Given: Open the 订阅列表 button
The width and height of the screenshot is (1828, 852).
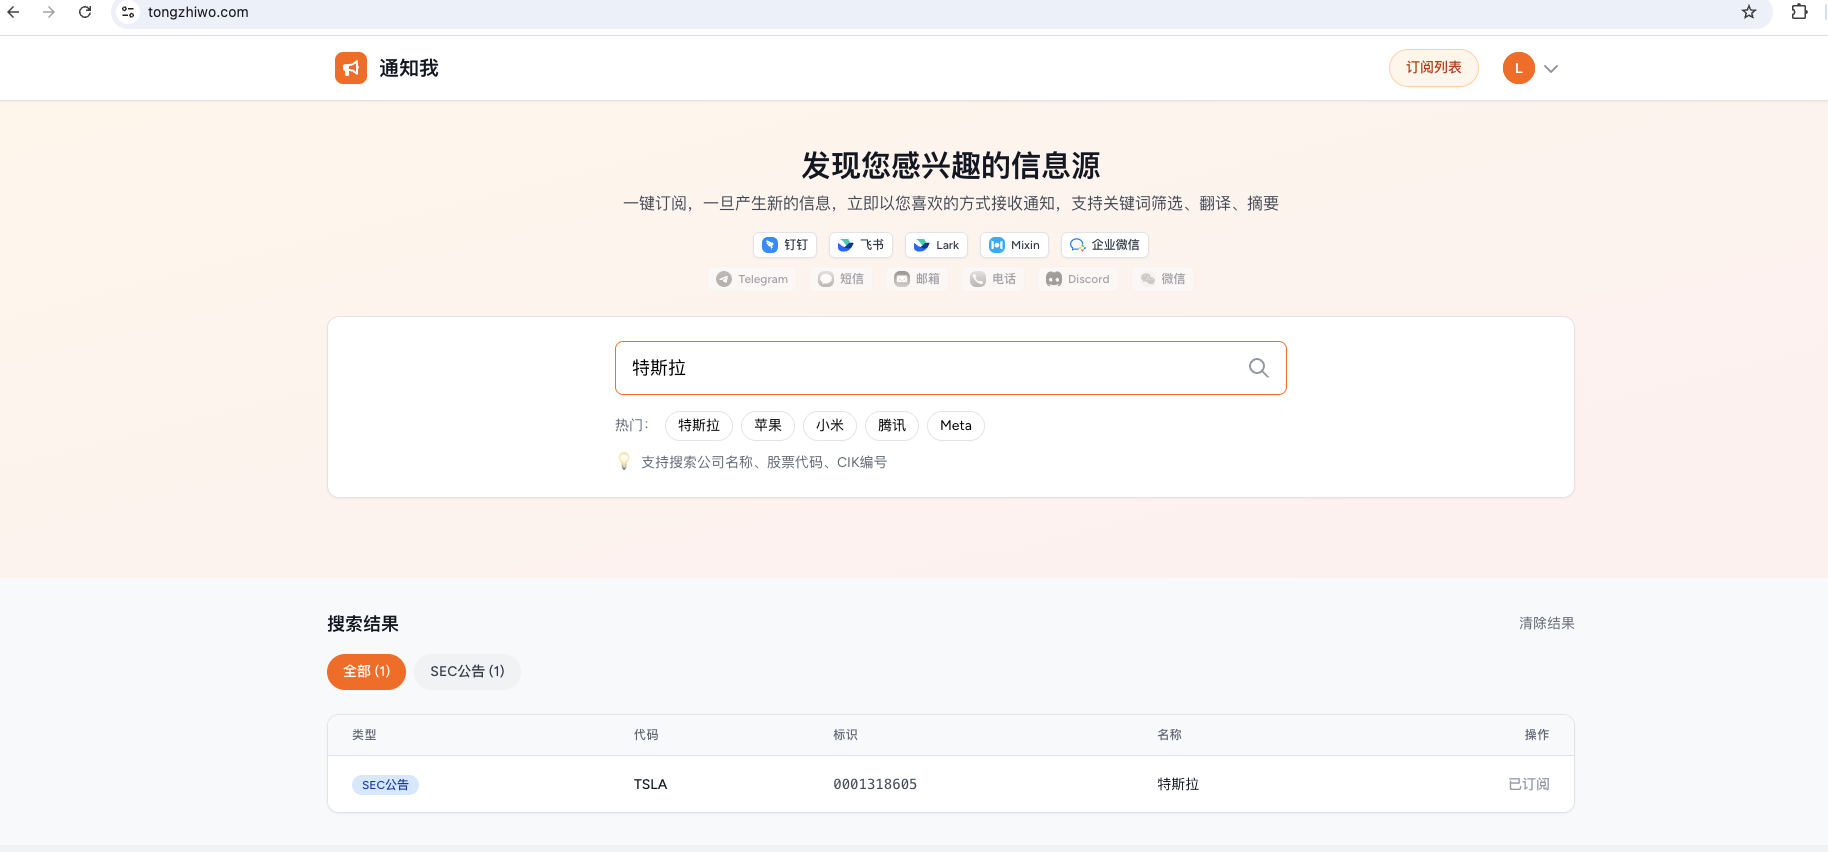Looking at the screenshot, I should click(x=1434, y=68).
